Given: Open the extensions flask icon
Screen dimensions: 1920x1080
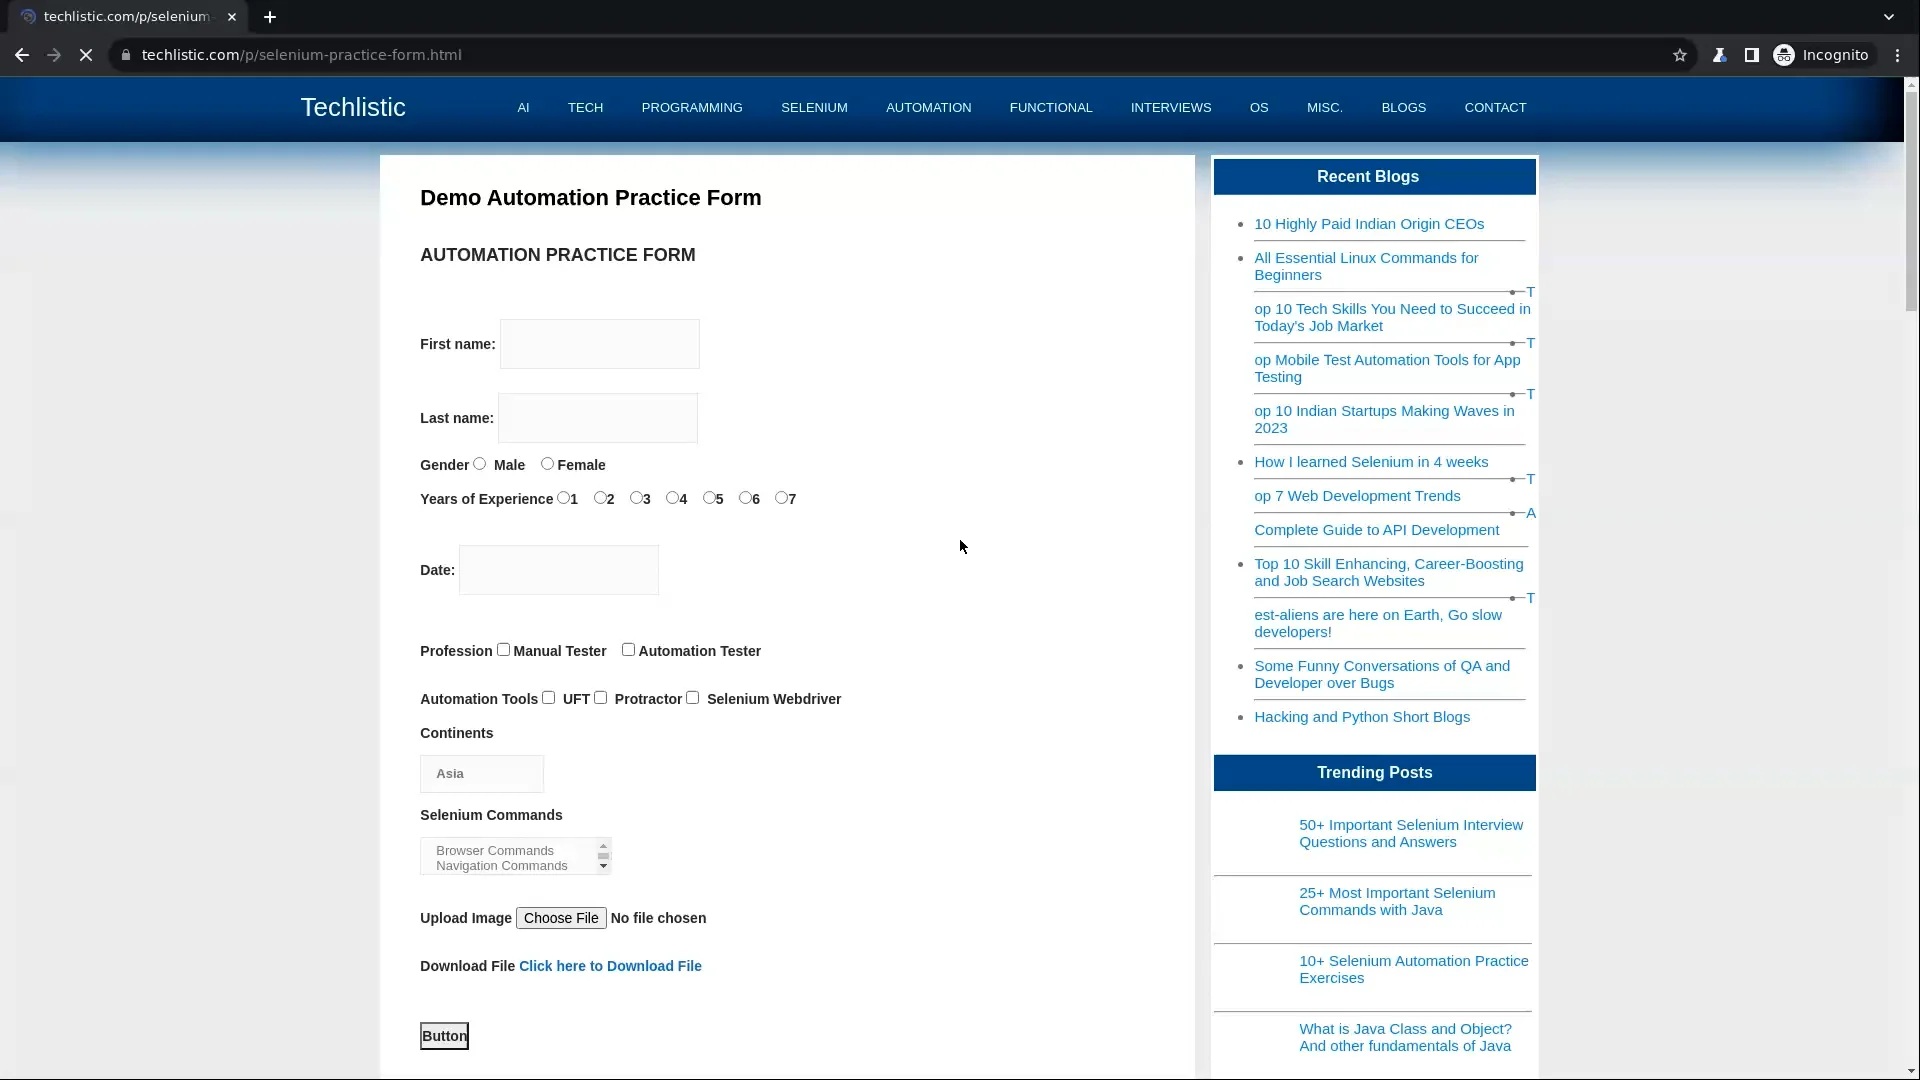Looking at the screenshot, I should pos(1719,55).
